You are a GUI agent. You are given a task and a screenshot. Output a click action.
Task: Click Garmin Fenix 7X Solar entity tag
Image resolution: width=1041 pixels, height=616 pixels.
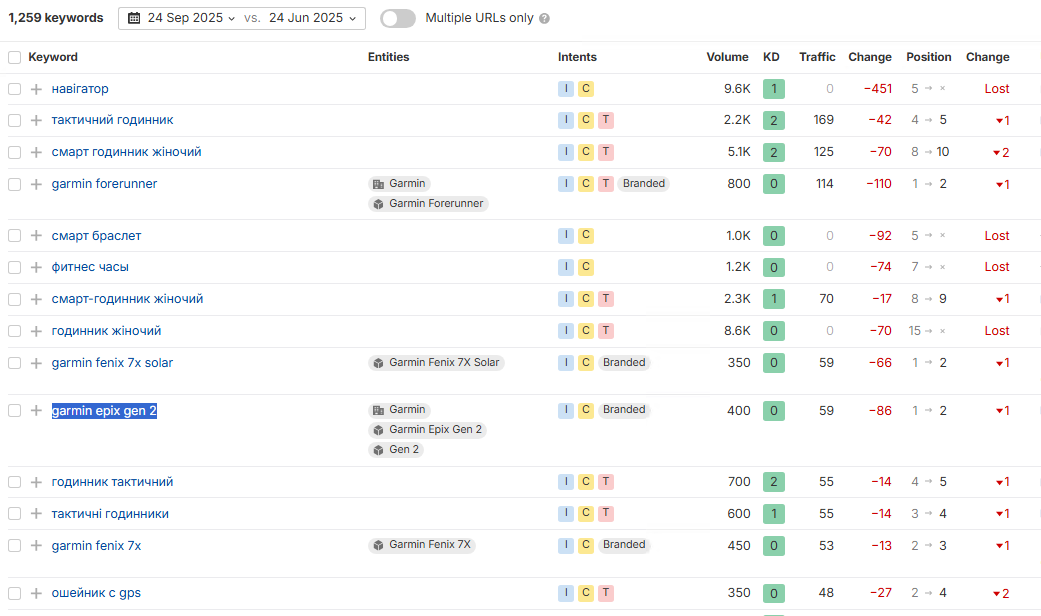coord(436,362)
